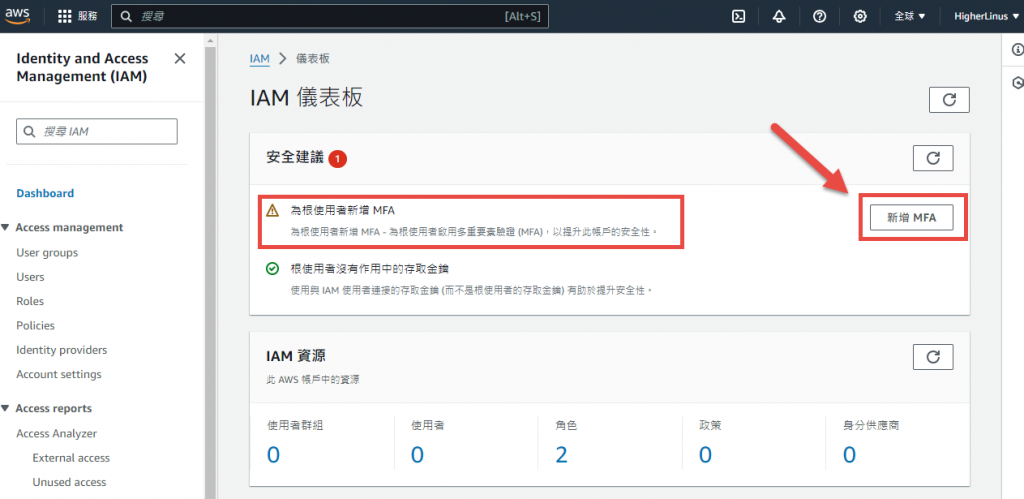Image resolution: width=1024 pixels, height=499 pixels.
Task: Open the 服務 services grid menu
Action: point(78,16)
